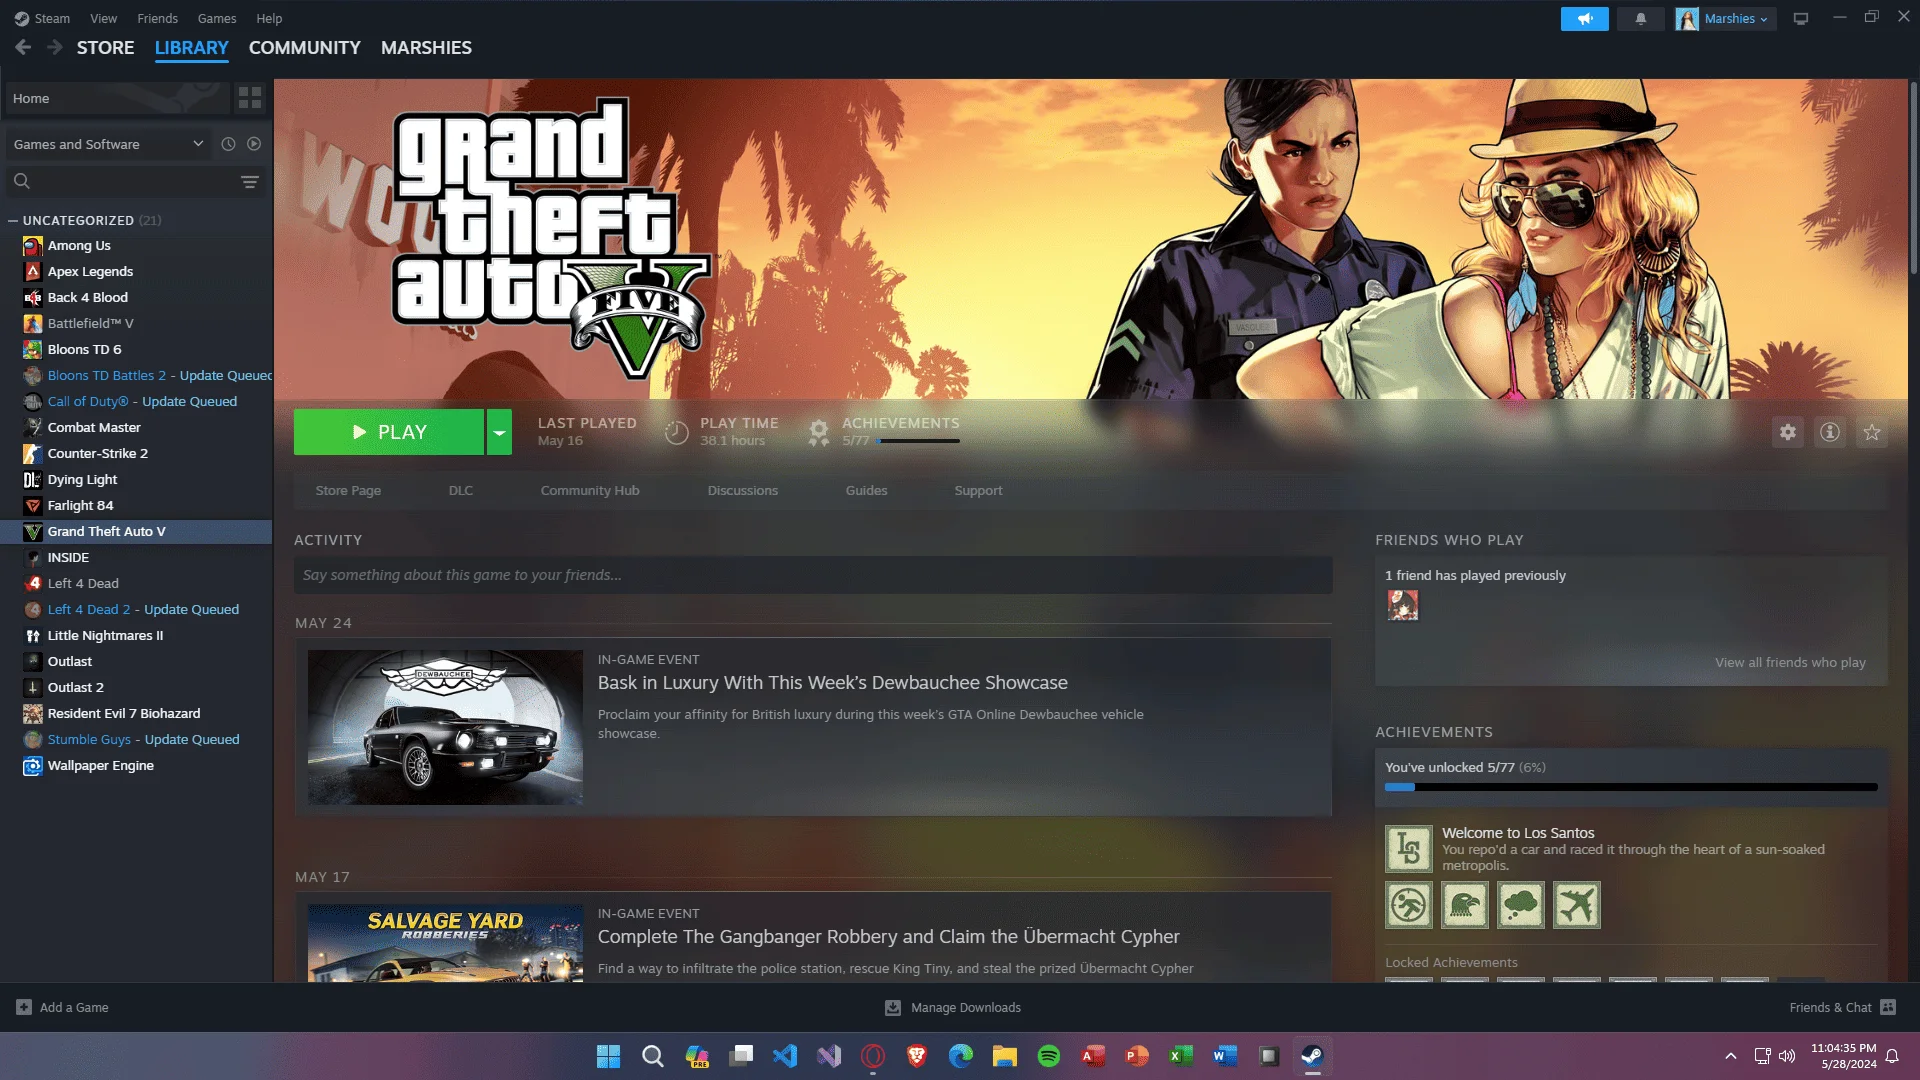Open Spotify from the taskbar

point(1049,1056)
